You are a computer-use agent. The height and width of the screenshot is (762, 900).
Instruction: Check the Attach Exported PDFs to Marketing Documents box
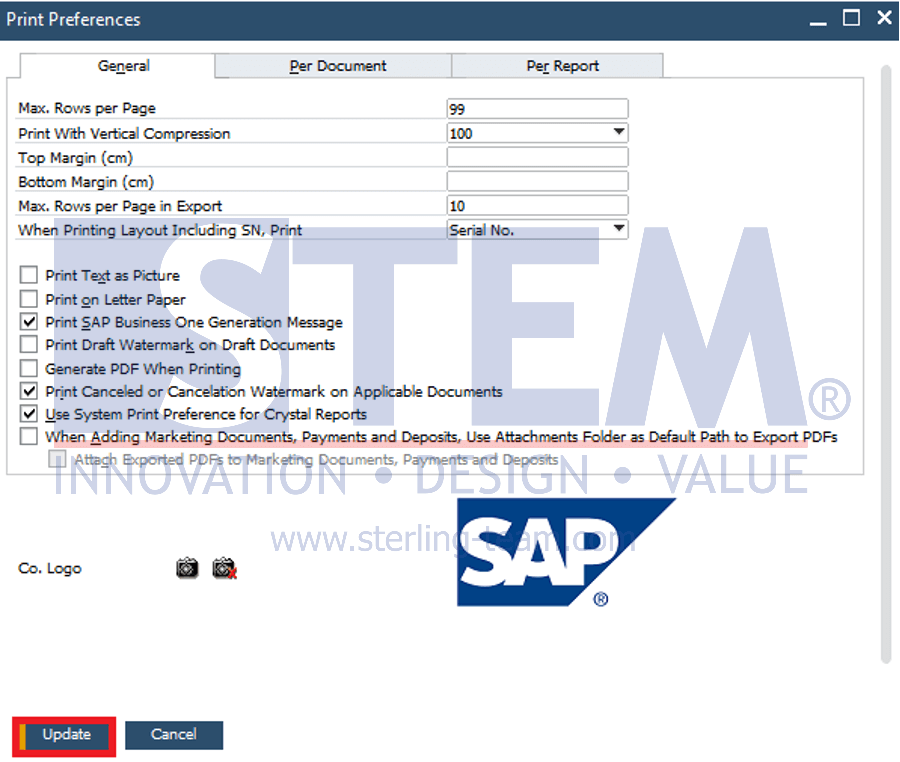pyautogui.click(x=57, y=458)
